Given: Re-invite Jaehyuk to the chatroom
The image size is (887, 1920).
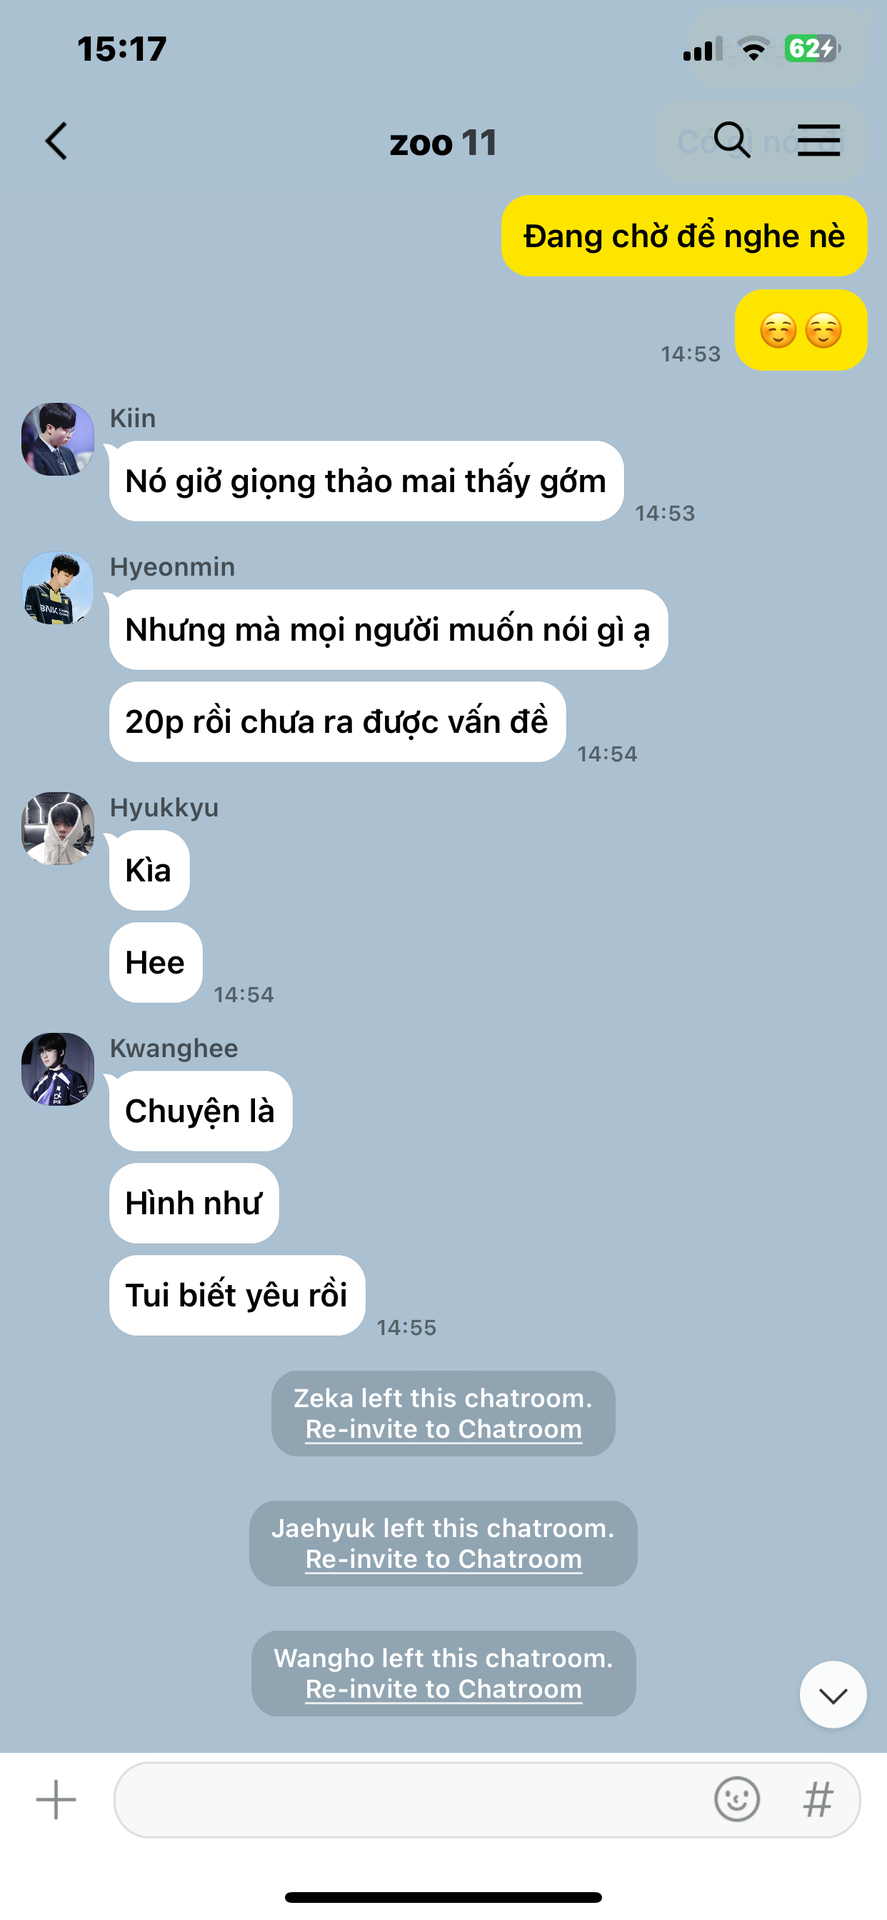Looking at the screenshot, I should (x=443, y=1559).
